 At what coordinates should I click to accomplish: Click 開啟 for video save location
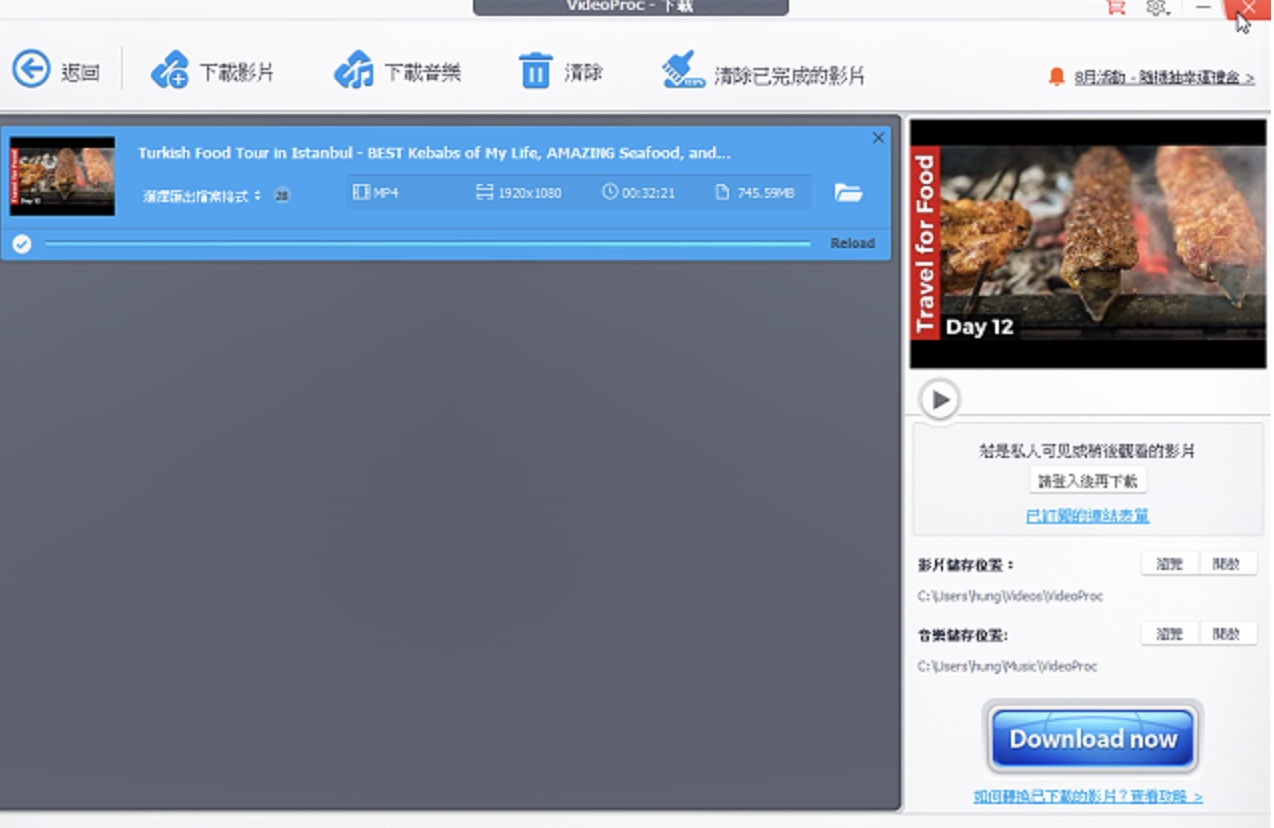1227,564
